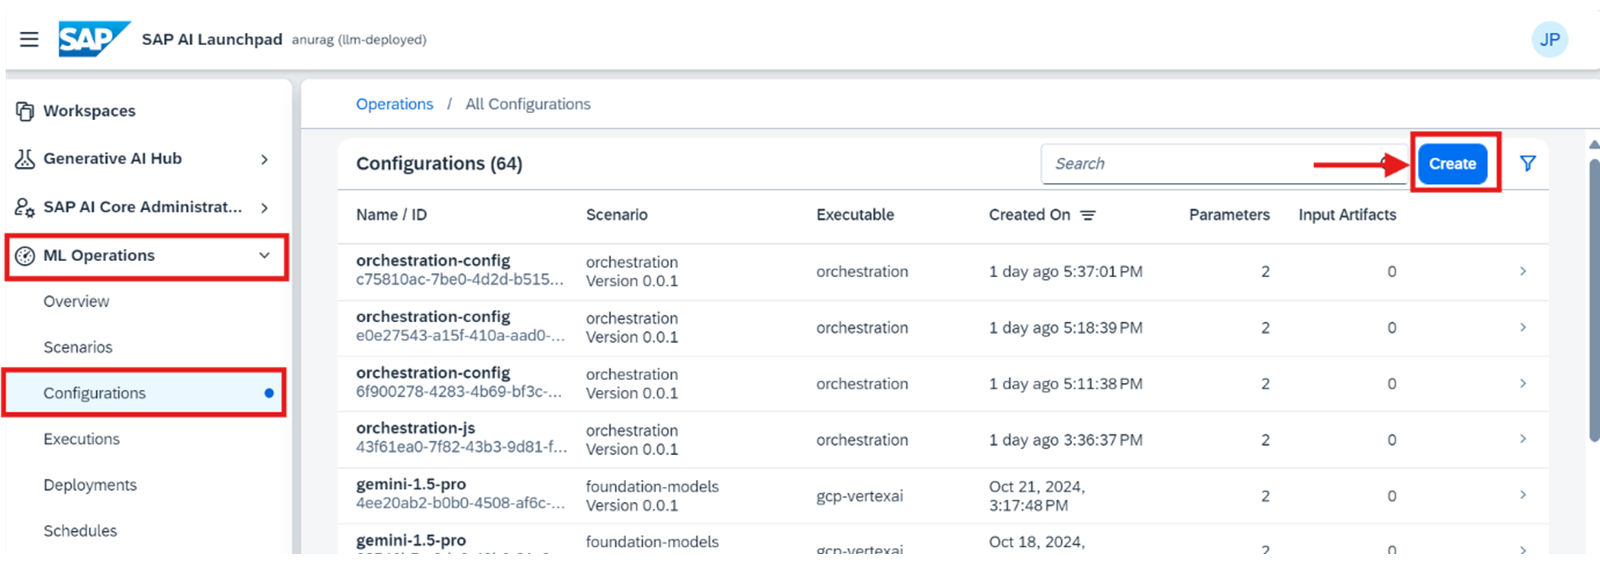This screenshot has width=1600, height=564.
Task: Click foundation-models scenario dated Oct 21
Action: (652, 487)
